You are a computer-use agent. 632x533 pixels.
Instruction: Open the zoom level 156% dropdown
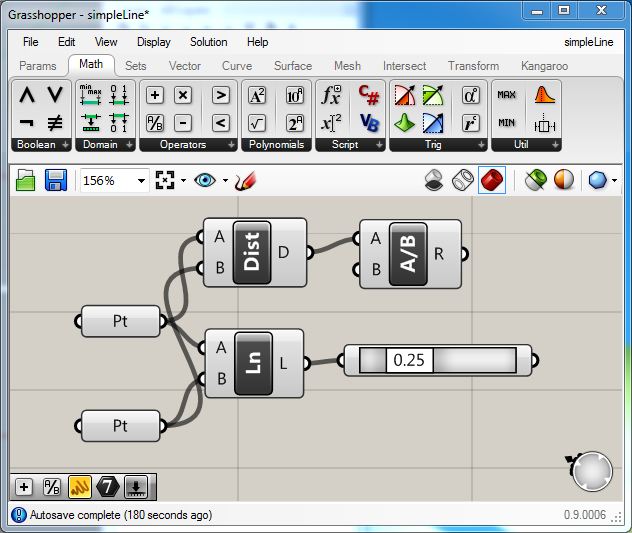point(141,181)
